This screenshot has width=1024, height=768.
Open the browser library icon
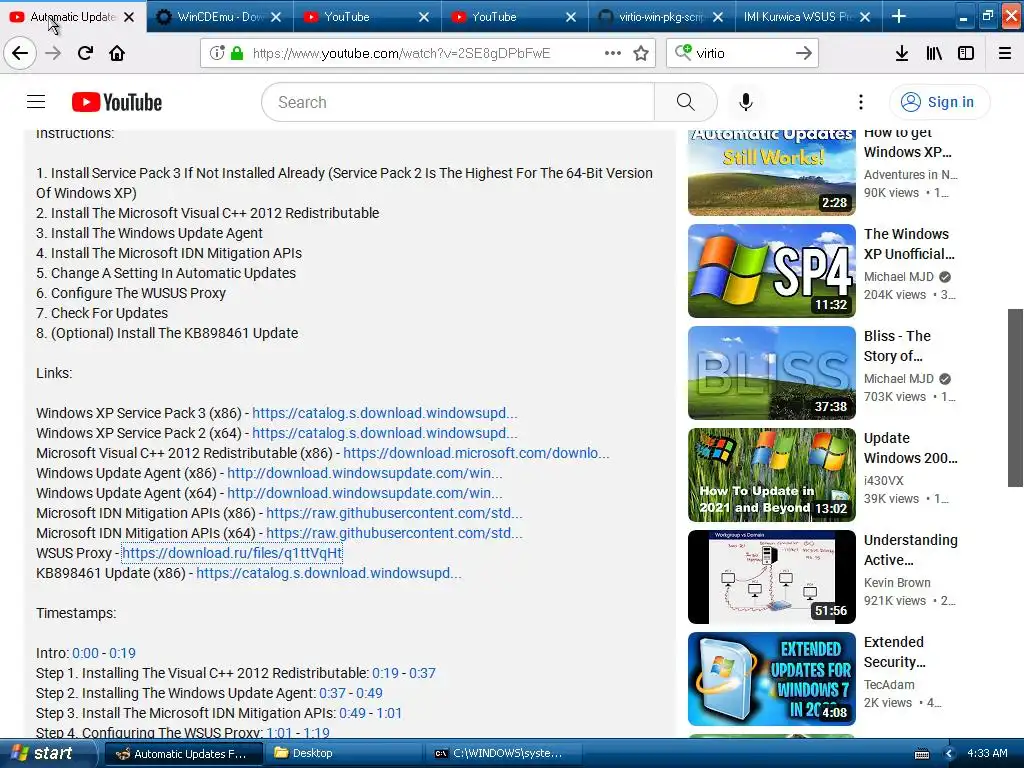click(934, 53)
